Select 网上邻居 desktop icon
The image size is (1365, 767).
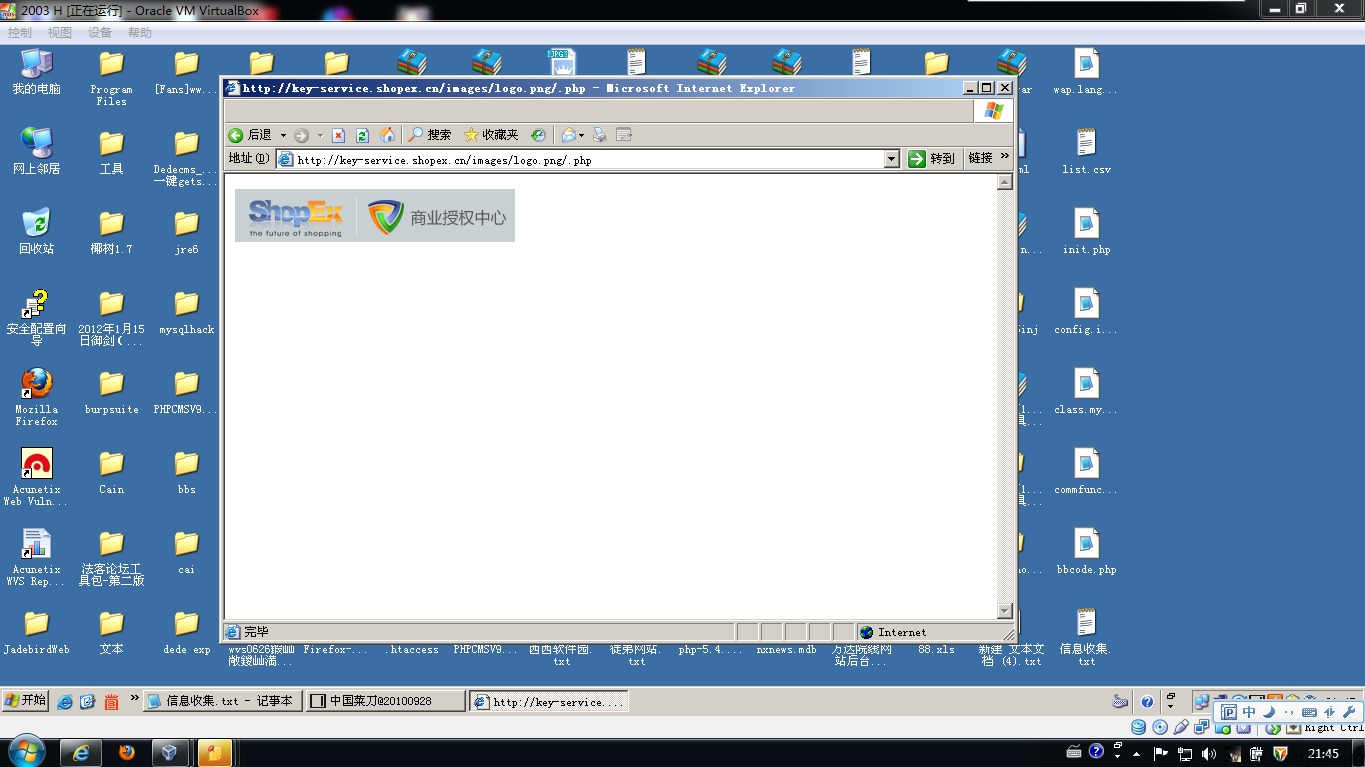(37, 153)
